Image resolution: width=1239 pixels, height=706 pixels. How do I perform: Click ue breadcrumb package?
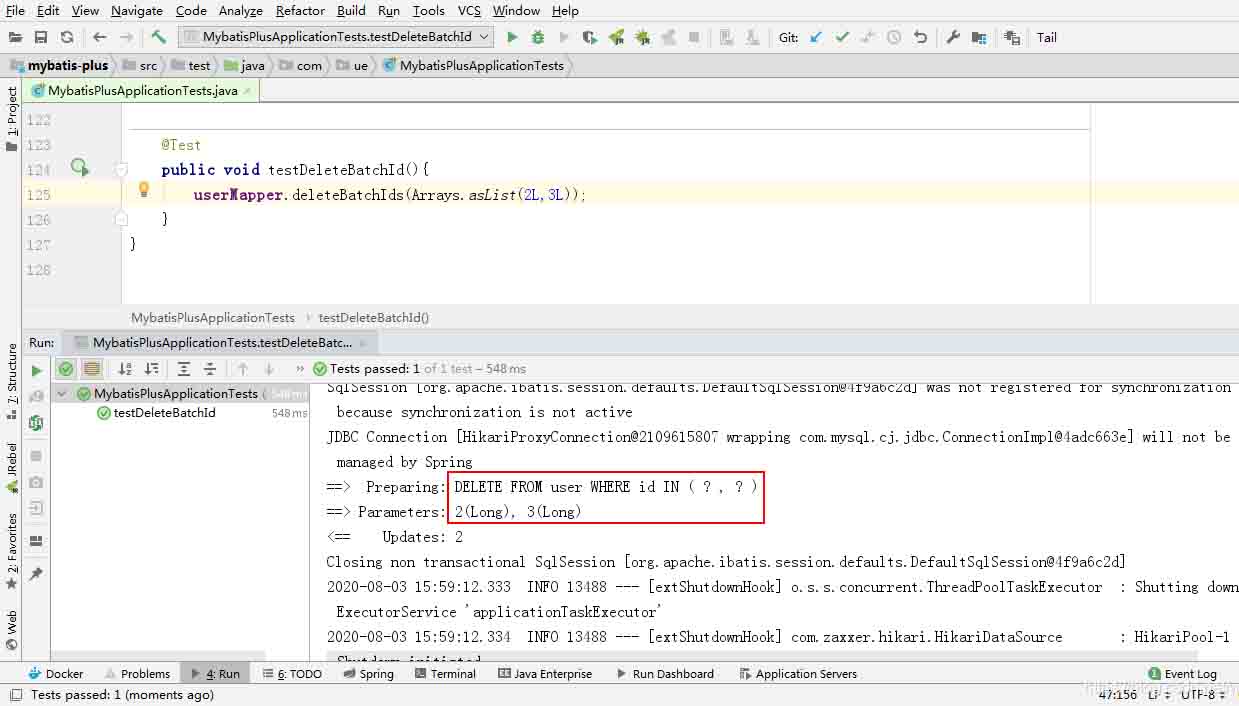click(353, 65)
